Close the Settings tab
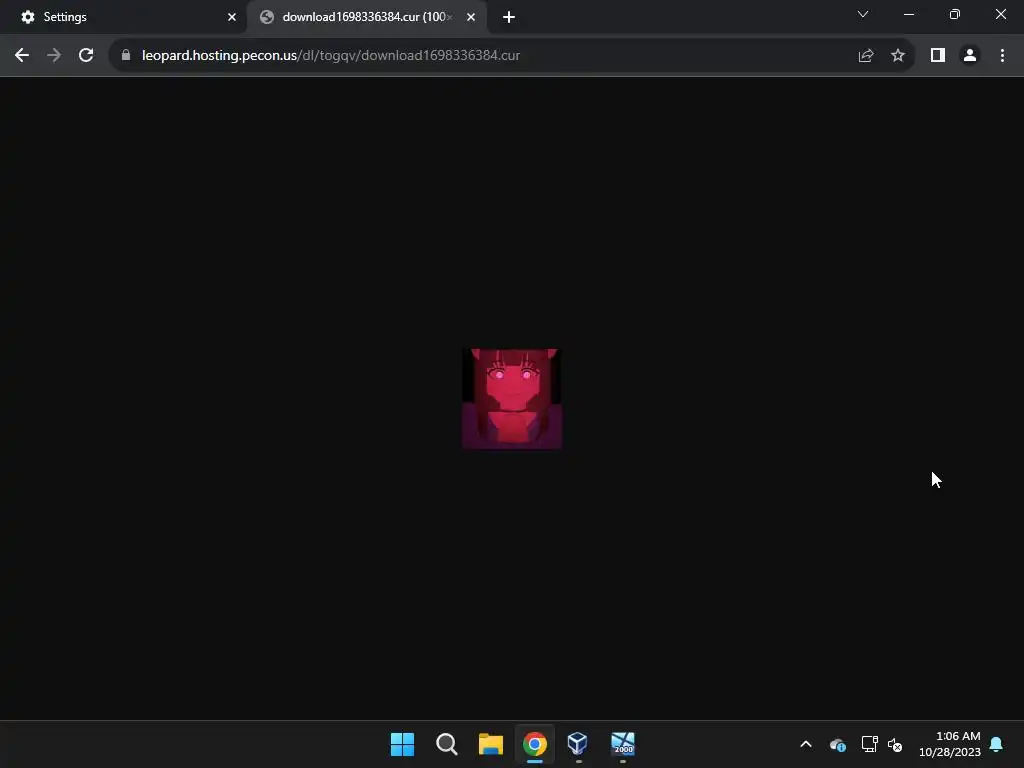This screenshot has height=768, width=1024. coord(232,17)
